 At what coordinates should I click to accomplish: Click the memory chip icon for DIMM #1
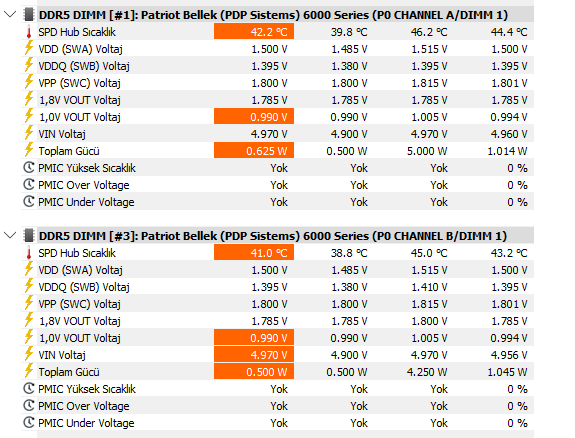tap(29, 15)
